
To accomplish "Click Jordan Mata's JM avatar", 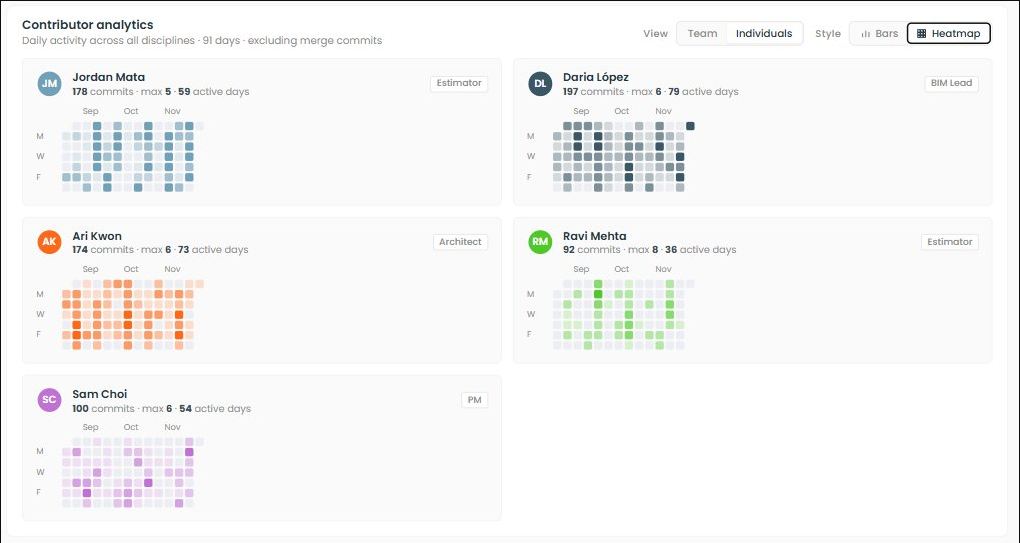I will pos(49,84).
